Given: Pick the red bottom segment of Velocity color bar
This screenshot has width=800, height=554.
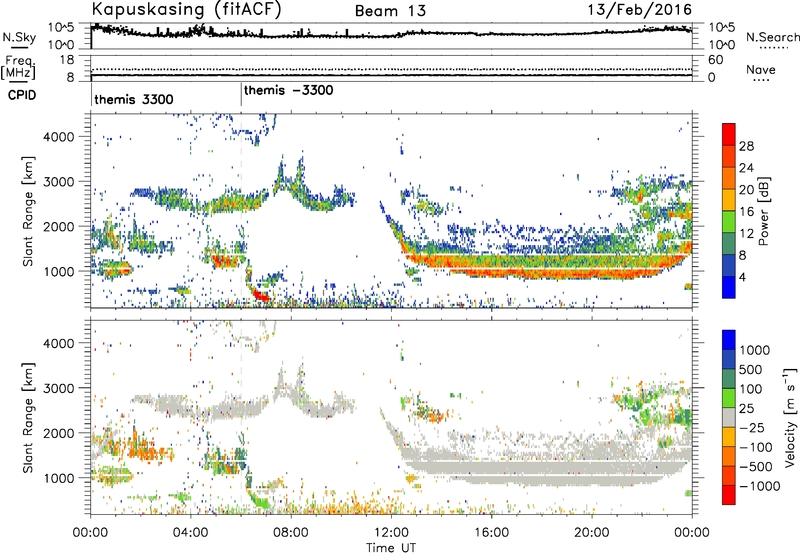Looking at the screenshot, I should click(x=729, y=495).
